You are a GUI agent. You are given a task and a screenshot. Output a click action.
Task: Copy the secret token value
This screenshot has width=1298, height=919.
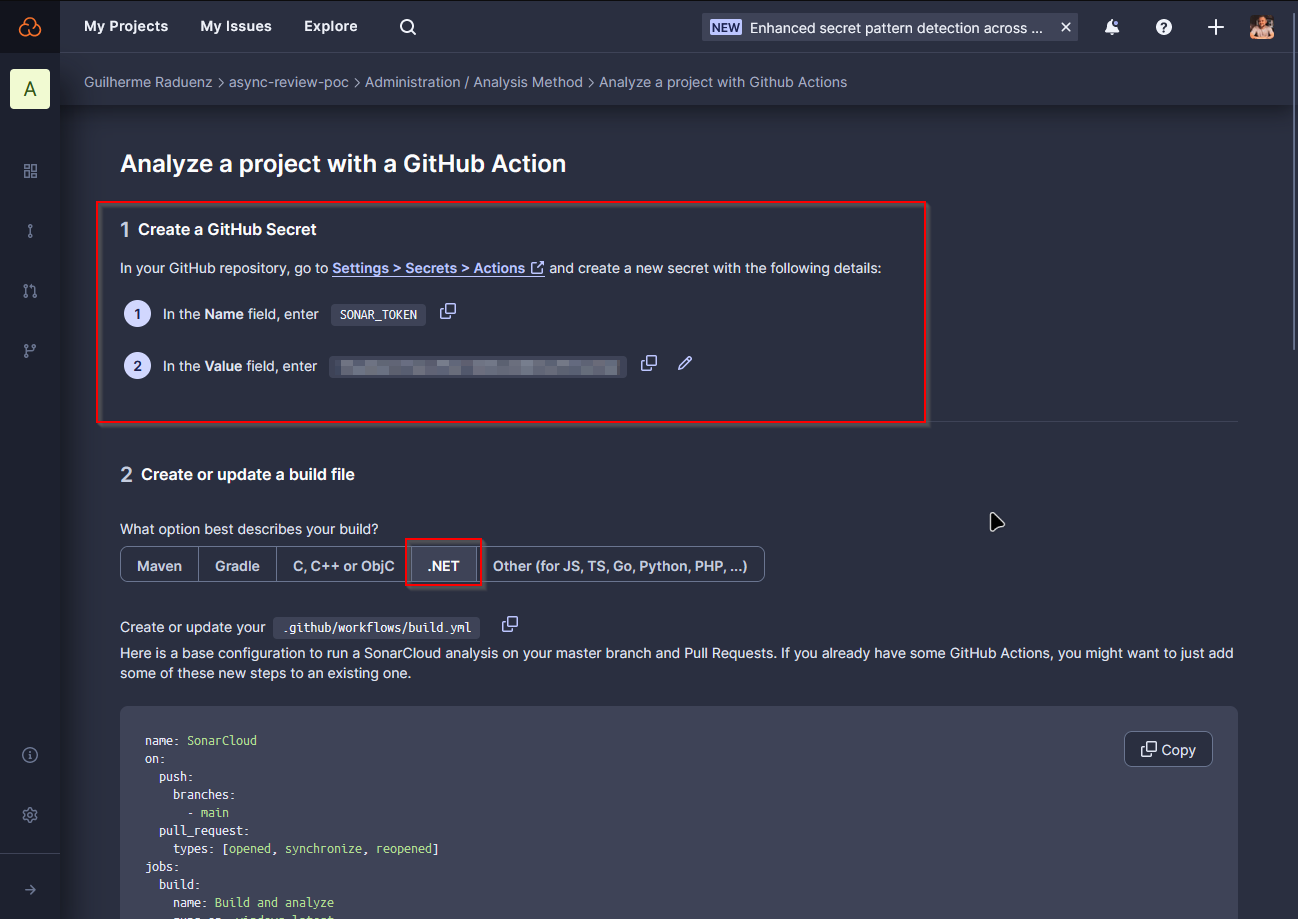tap(649, 363)
